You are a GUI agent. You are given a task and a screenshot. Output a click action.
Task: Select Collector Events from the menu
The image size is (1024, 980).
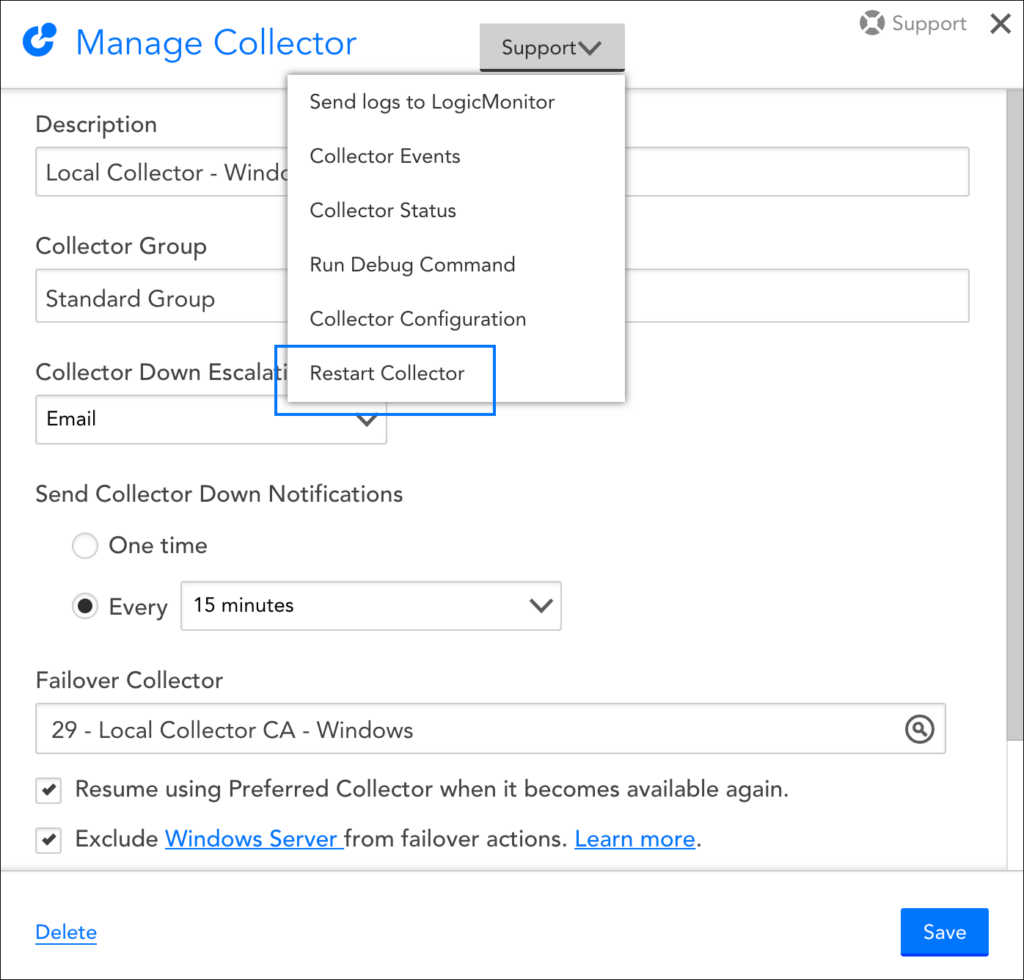coord(385,156)
